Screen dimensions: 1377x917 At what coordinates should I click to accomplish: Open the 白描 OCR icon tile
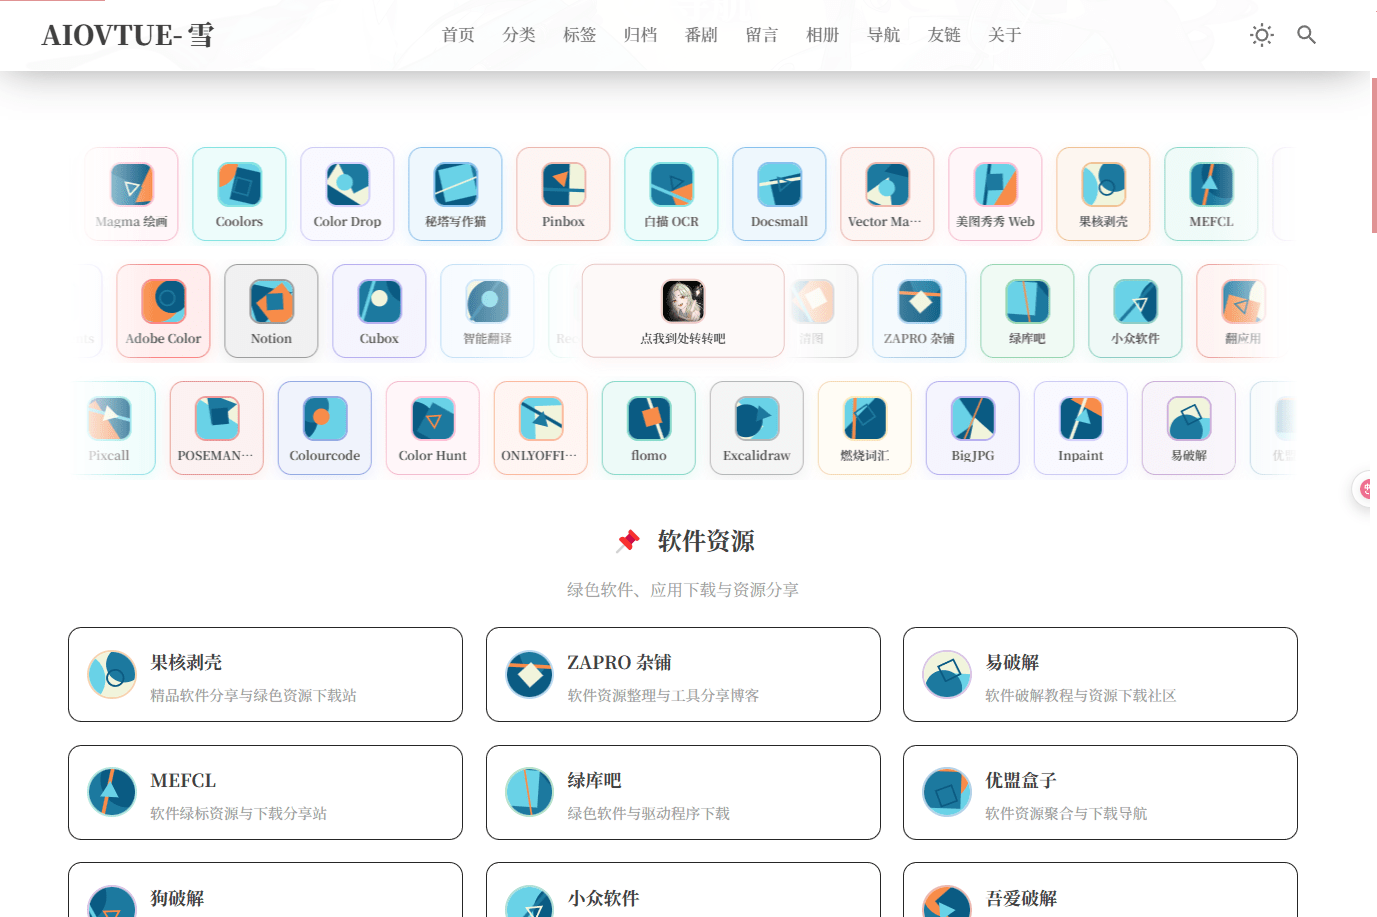(671, 194)
